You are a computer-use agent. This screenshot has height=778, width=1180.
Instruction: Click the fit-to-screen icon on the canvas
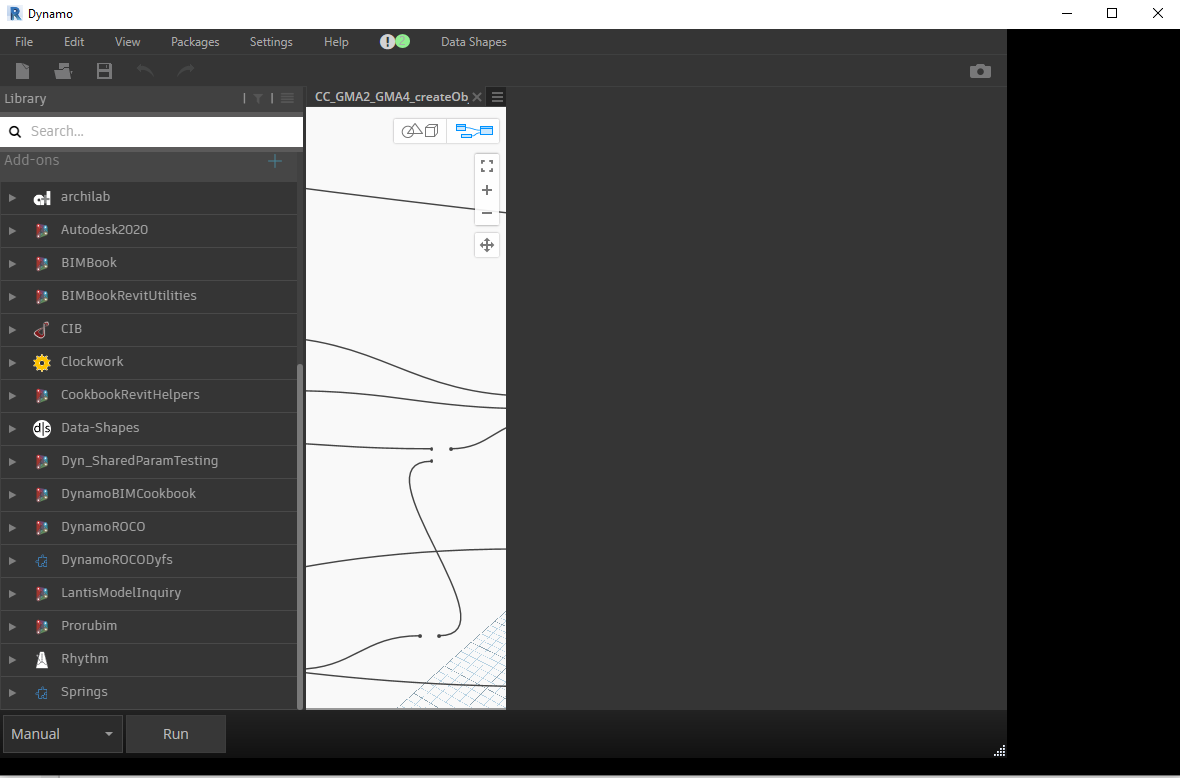tap(487, 165)
